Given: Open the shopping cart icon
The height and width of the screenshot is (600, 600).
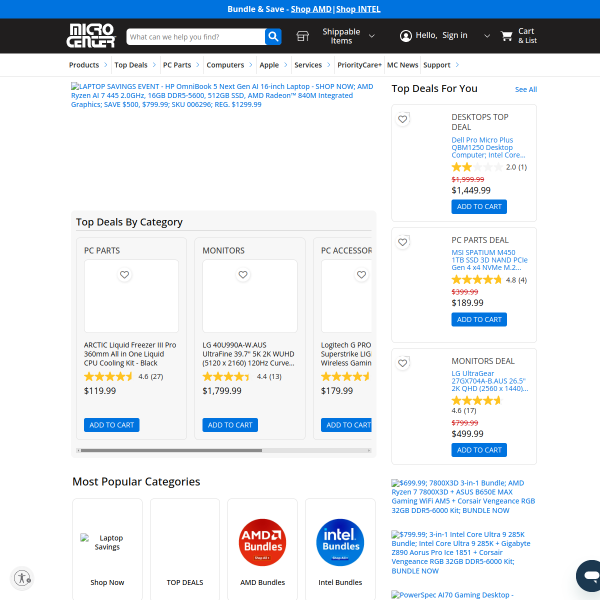Looking at the screenshot, I should coord(507,36).
